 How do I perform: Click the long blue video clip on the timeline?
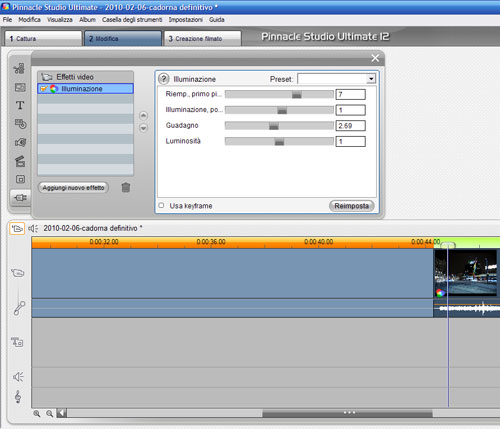coord(232,273)
